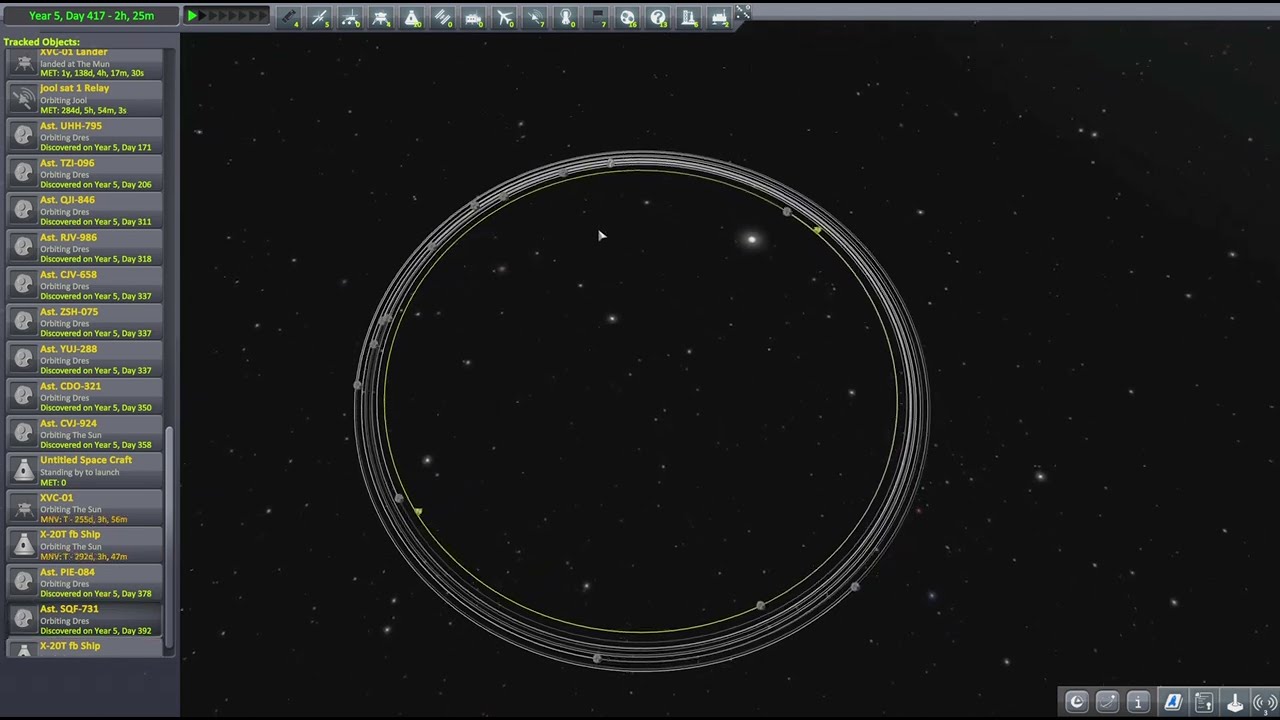Click the Flag filter showing 7

click(597, 17)
